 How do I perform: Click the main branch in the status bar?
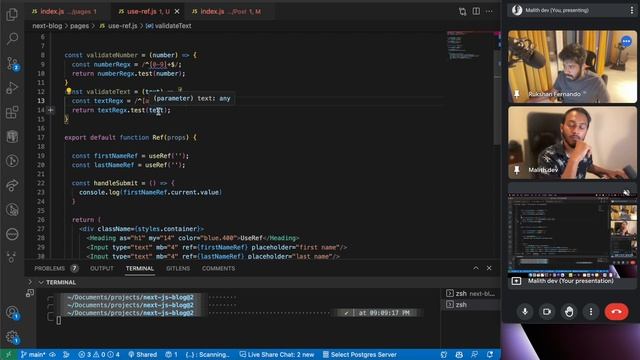tap(33, 354)
